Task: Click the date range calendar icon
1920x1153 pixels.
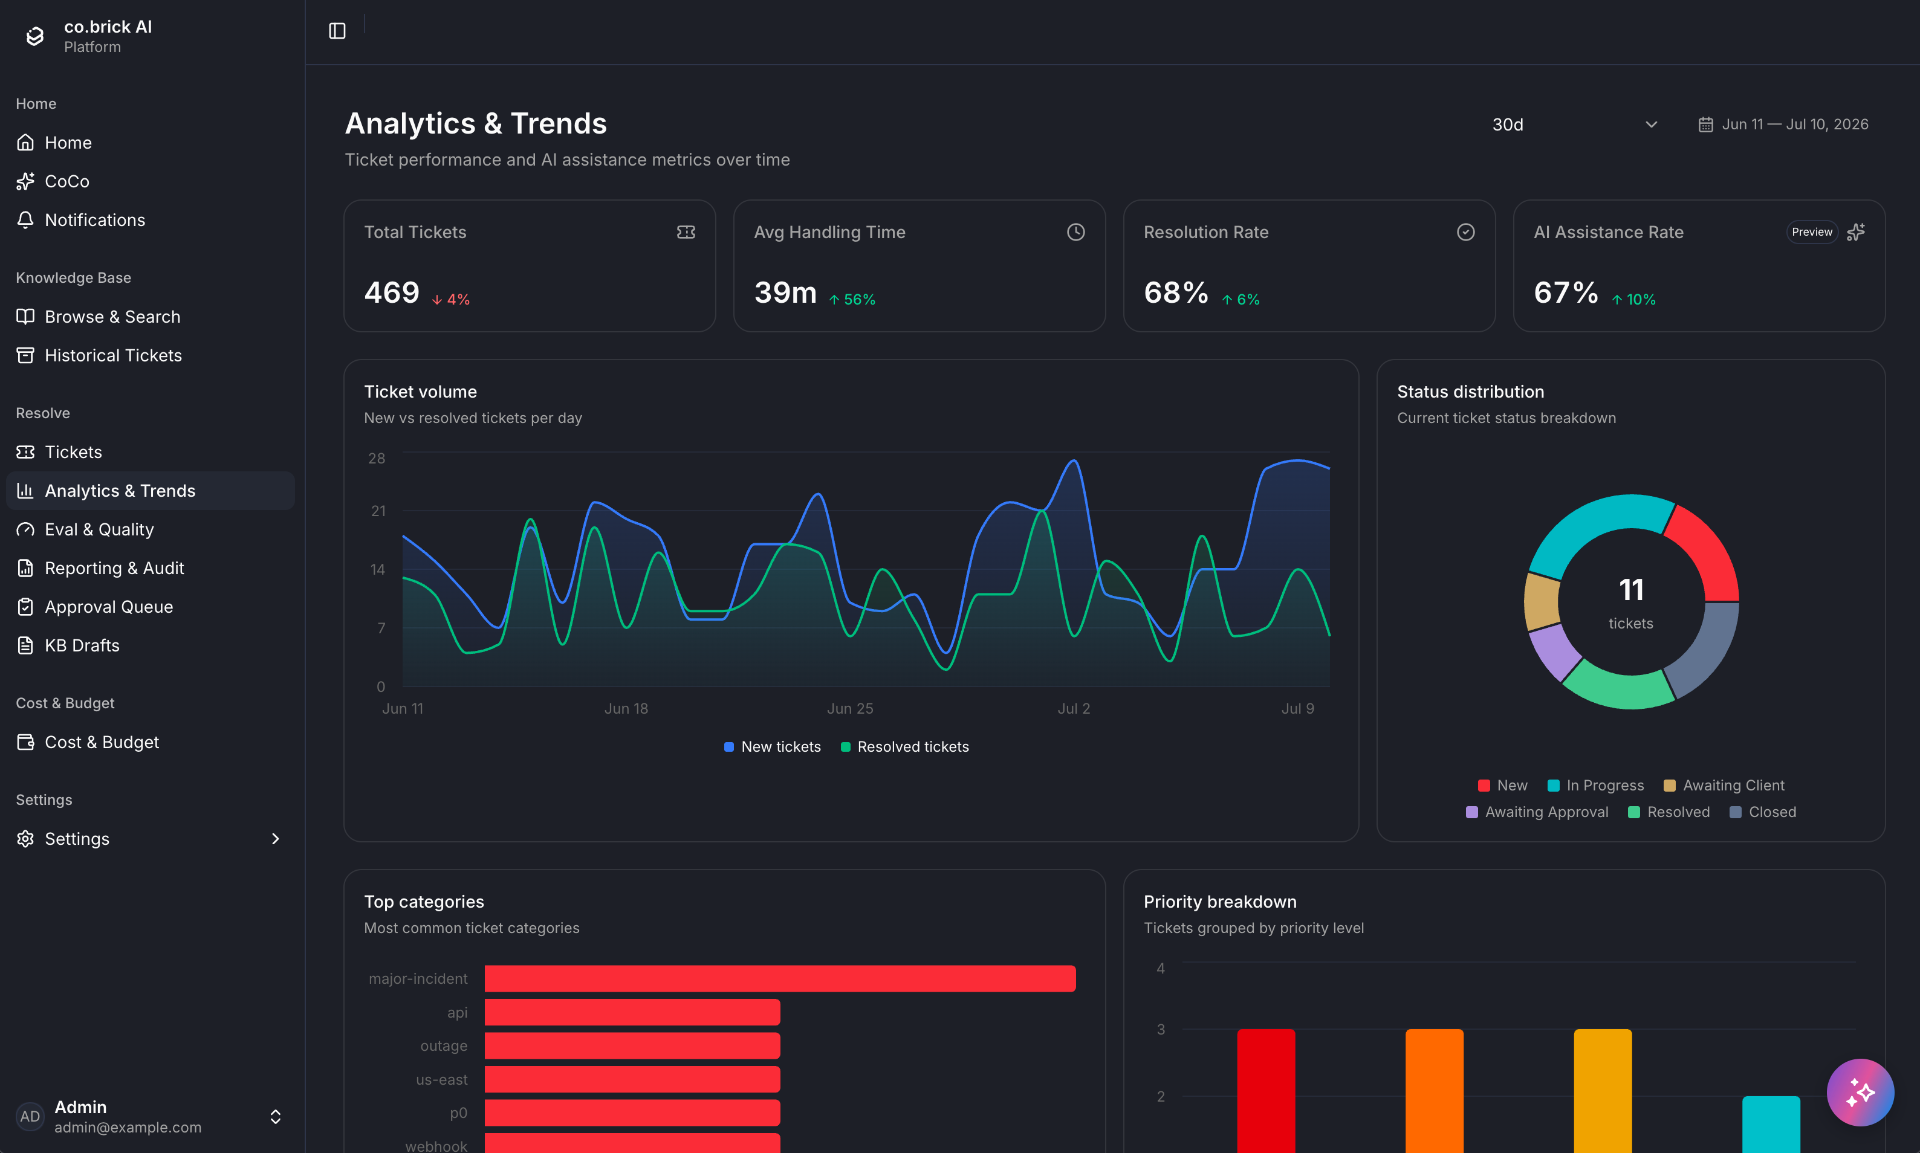Action: [x=1706, y=125]
